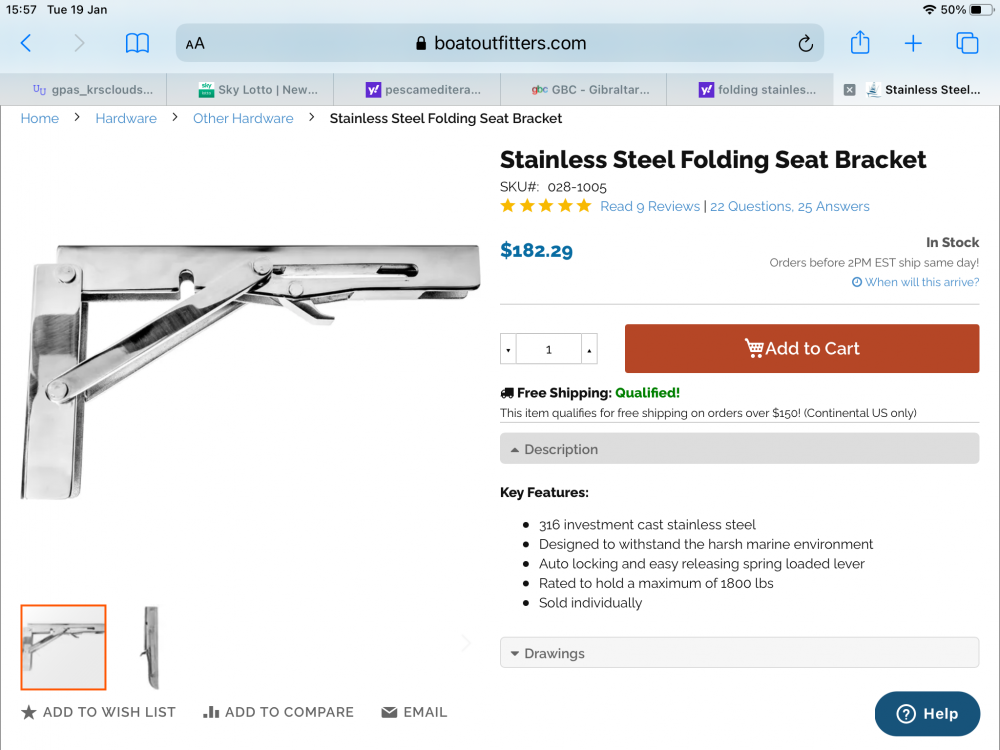The height and width of the screenshot is (750, 1000).
Task: Show all tabs overview icon
Action: tap(967, 43)
